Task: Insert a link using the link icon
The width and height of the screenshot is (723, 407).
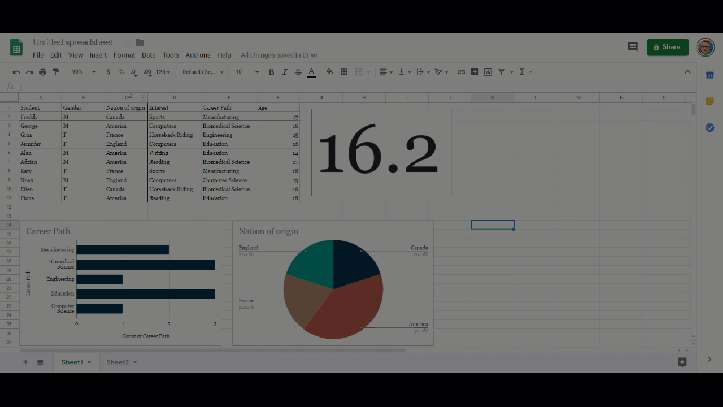Action: (x=461, y=72)
